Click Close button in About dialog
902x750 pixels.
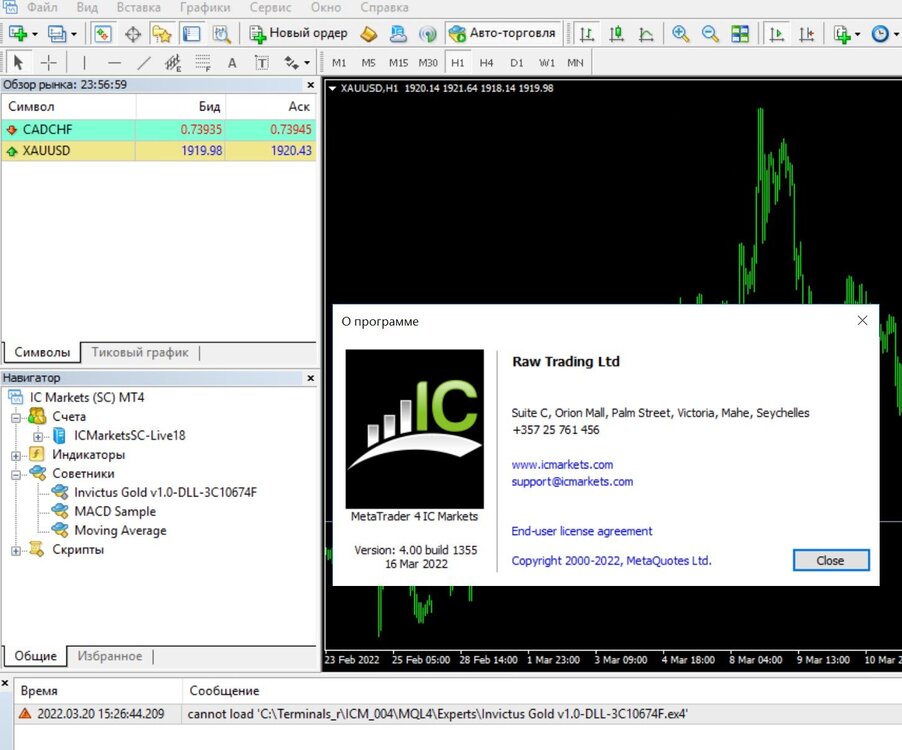pyautogui.click(x=831, y=560)
